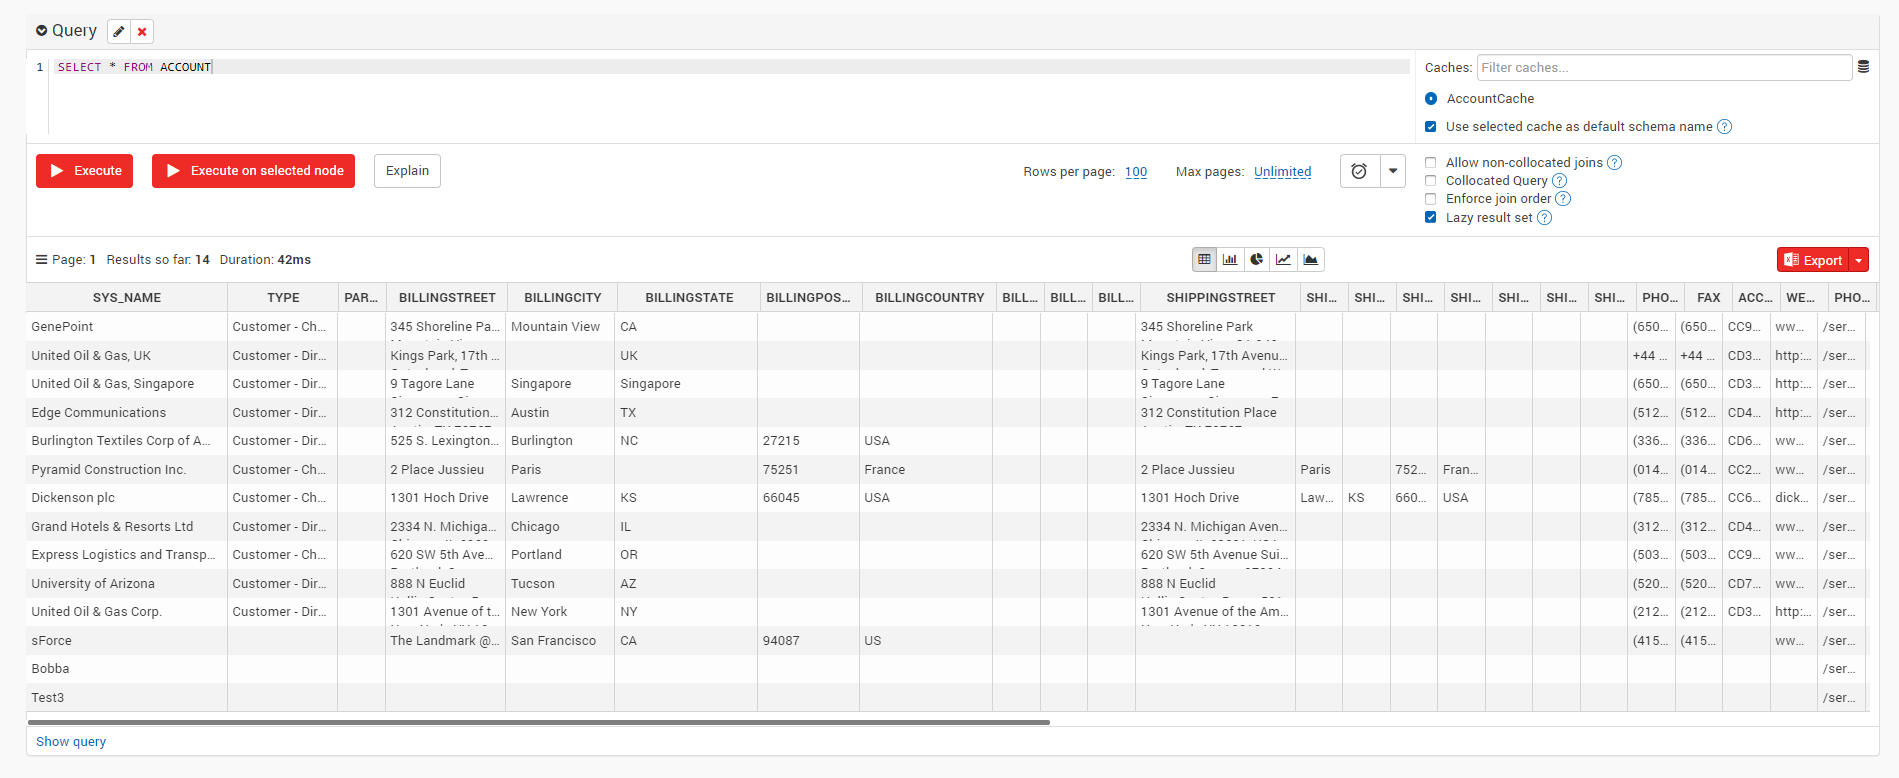Click the database icon beside cache filter
This screenshot has height=778, width=1899.
(x=1863, y=67)
